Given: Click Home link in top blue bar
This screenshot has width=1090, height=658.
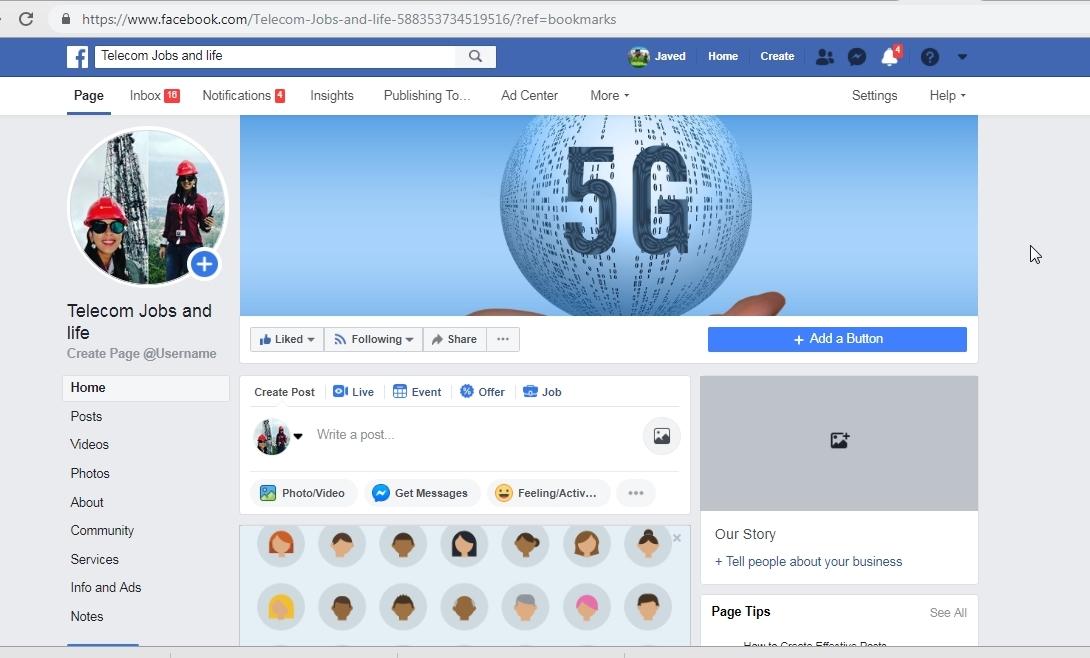Looking at the screenshot, I should coord(723,56).
